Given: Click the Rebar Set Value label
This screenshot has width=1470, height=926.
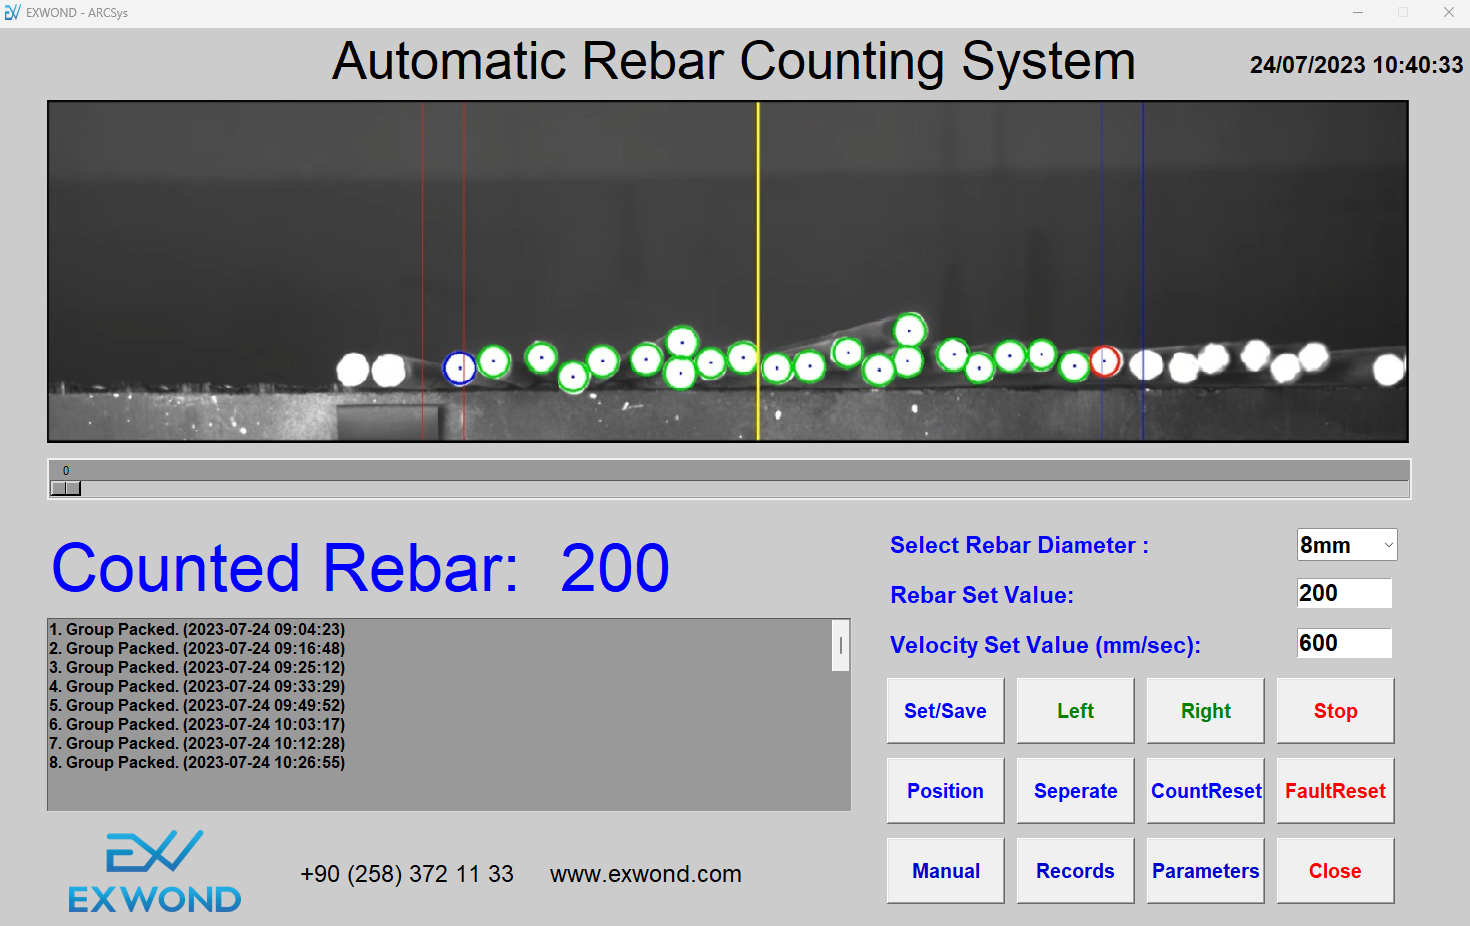Looking at the screenshot, I should (x=982, y=595).
